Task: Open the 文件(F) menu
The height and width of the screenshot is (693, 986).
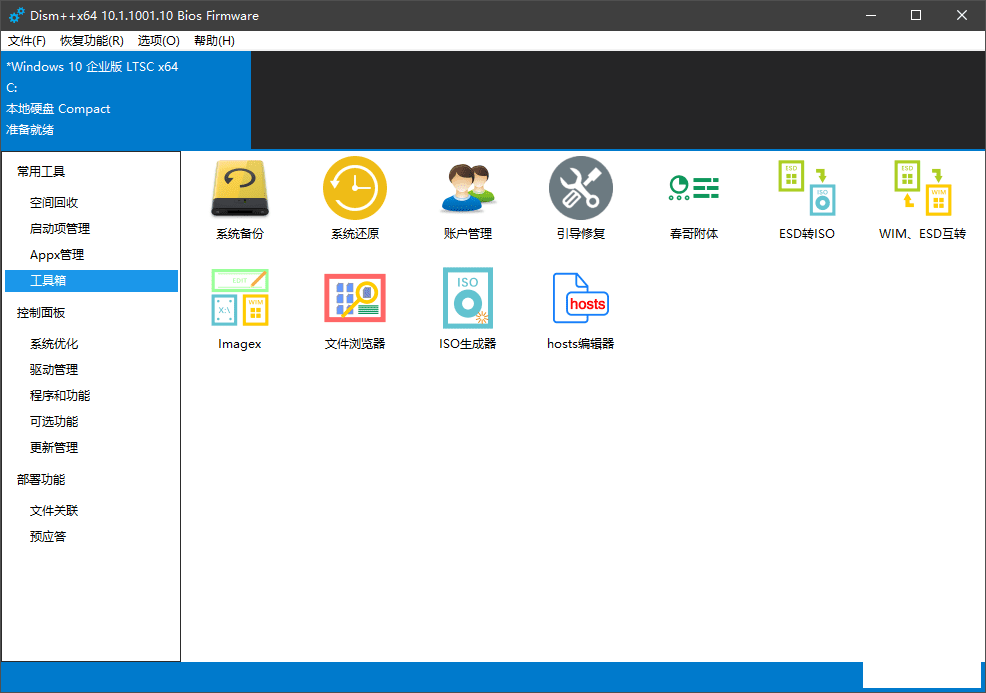Action: 26,41
